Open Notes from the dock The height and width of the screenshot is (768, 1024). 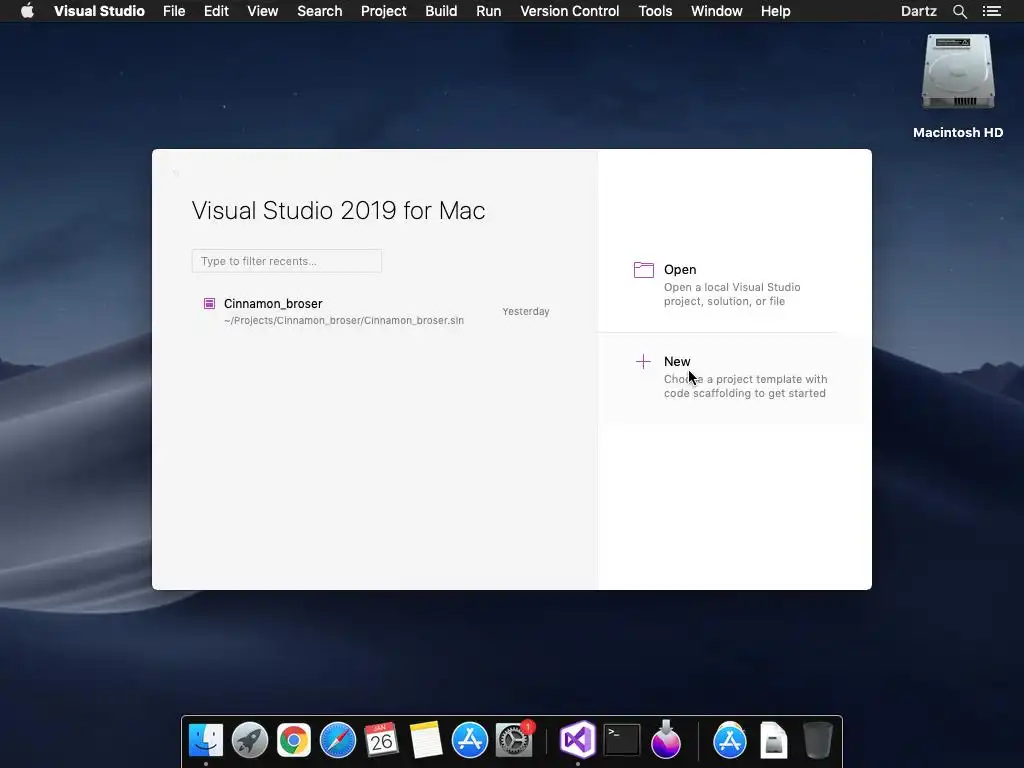pos(426,741)
